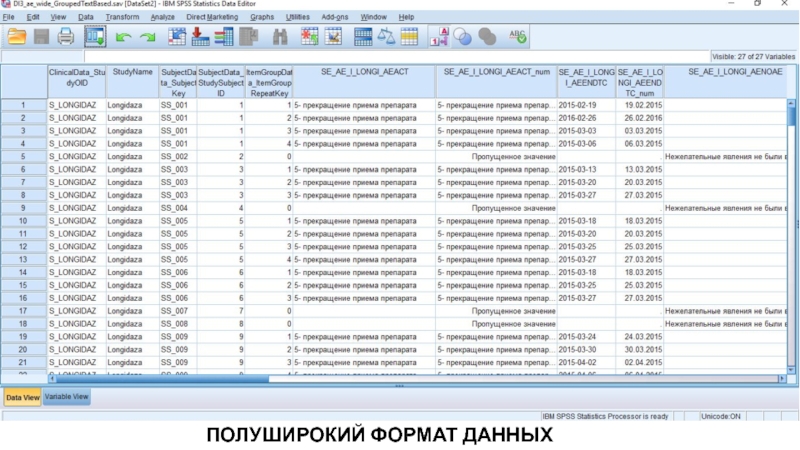Click the SS_004 subject key cell

coord(178,208)
